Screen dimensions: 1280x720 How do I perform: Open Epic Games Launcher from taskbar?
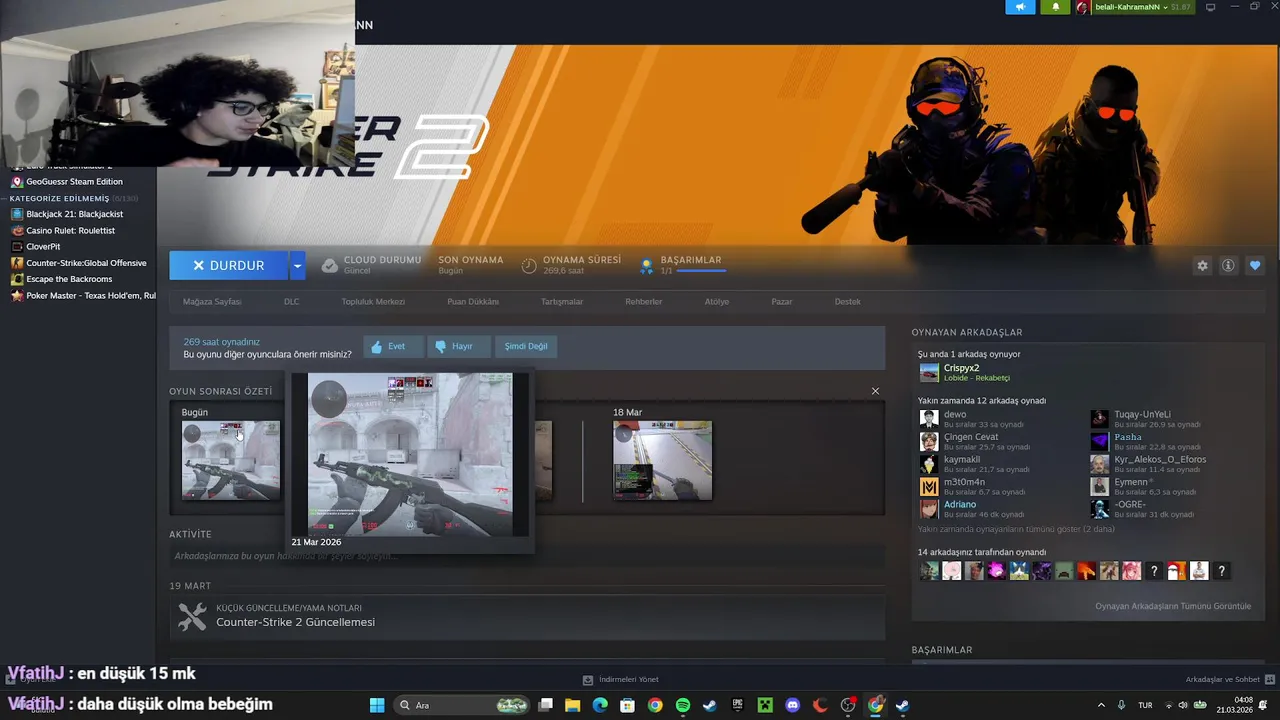738,705
